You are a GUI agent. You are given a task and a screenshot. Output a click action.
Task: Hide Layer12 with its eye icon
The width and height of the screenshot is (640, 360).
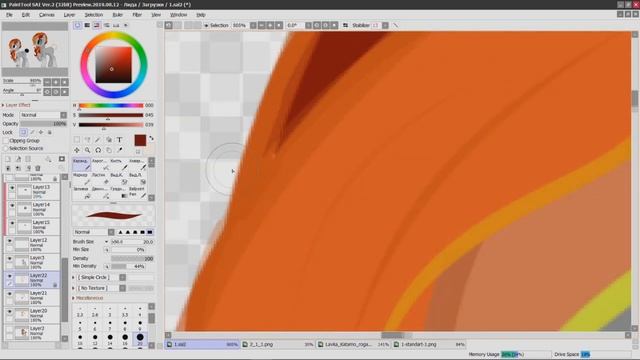tap(9, 241)
